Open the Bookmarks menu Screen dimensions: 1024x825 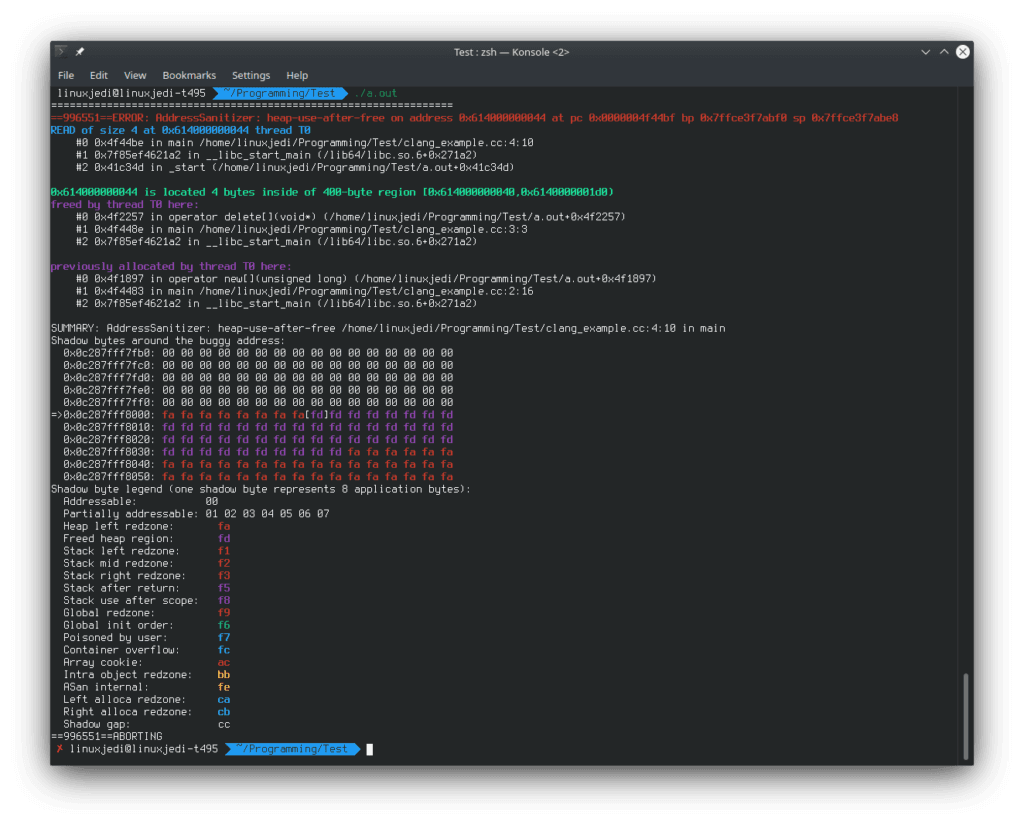coord(189,75)
